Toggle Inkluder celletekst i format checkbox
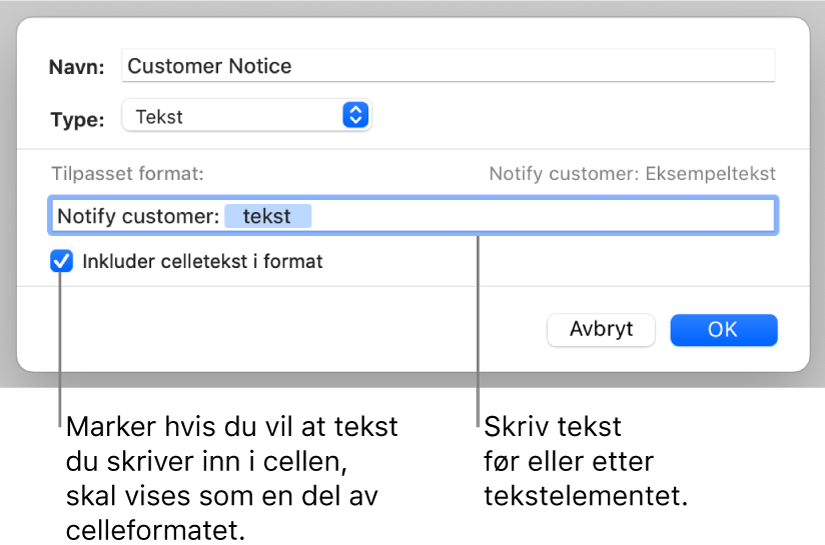 click(x=62, y=261)
